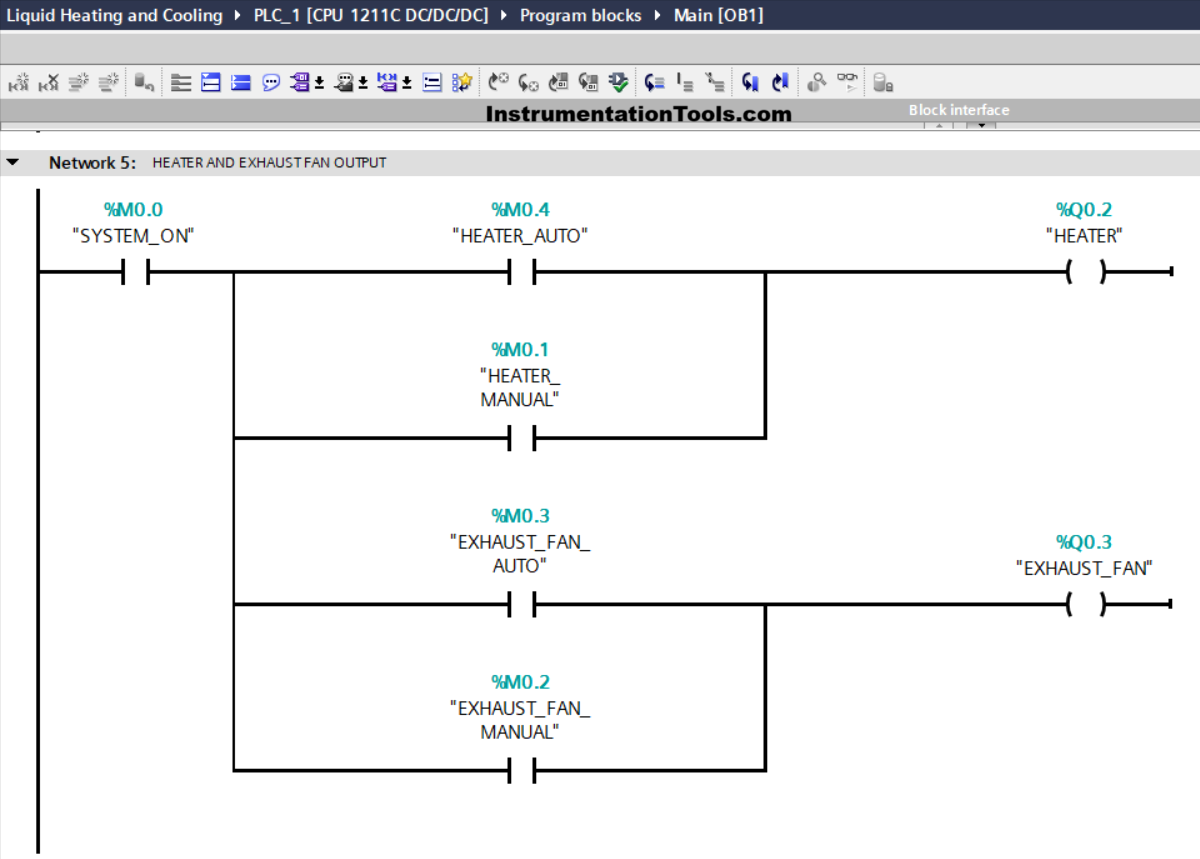The image size is (1200, 859).
Task: Click Program blocks in the breadcrumb
Action: [581, 15]
